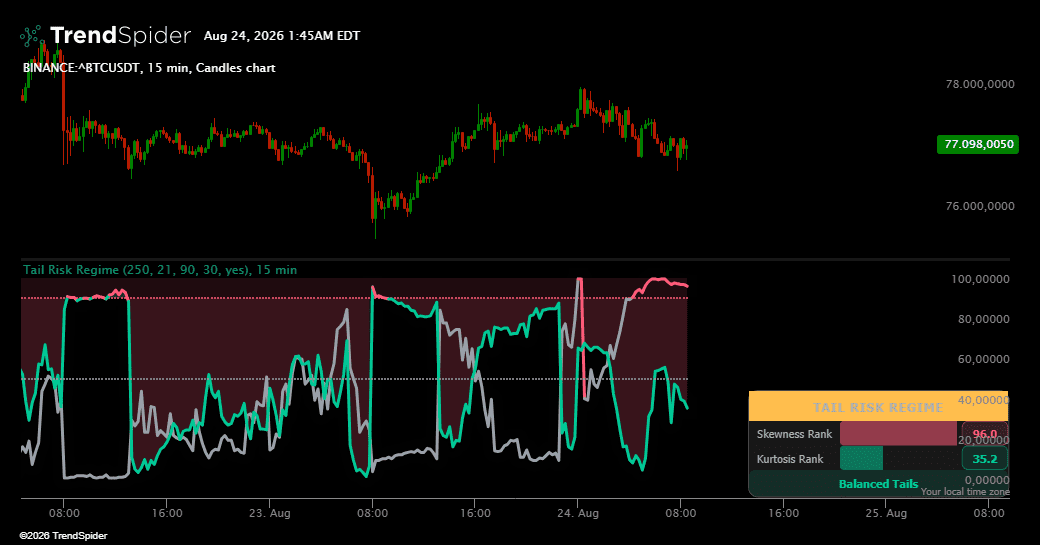1040x545 pixels.
Task: Click the current price tag 77.098,0050
Action: click(x=978, y=144)
